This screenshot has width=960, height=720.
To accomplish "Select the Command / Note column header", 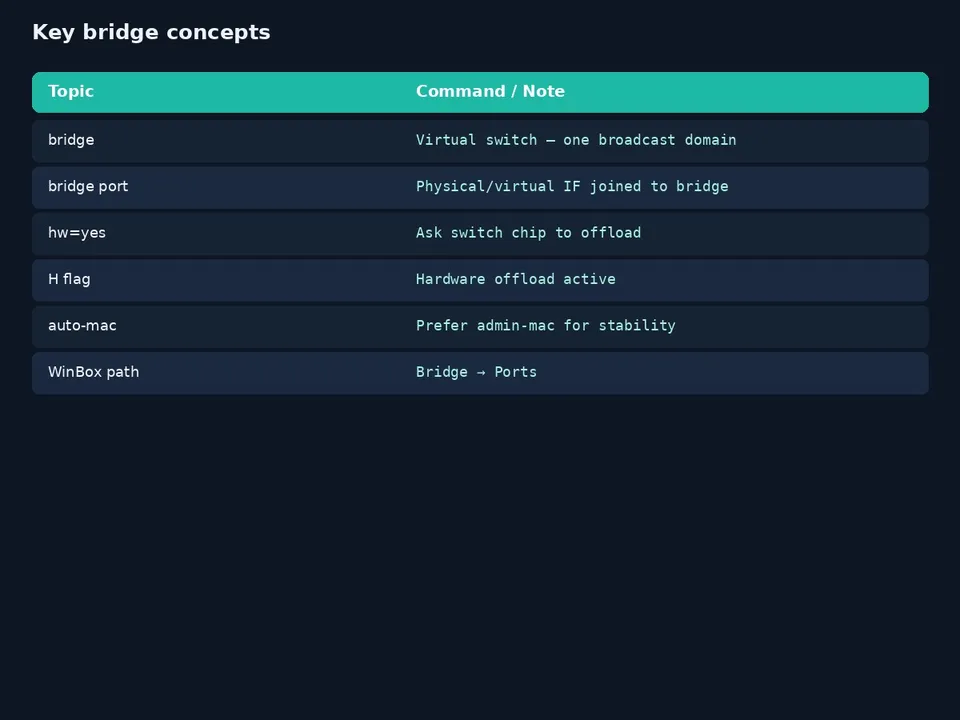I will click(x=490, y=91).
